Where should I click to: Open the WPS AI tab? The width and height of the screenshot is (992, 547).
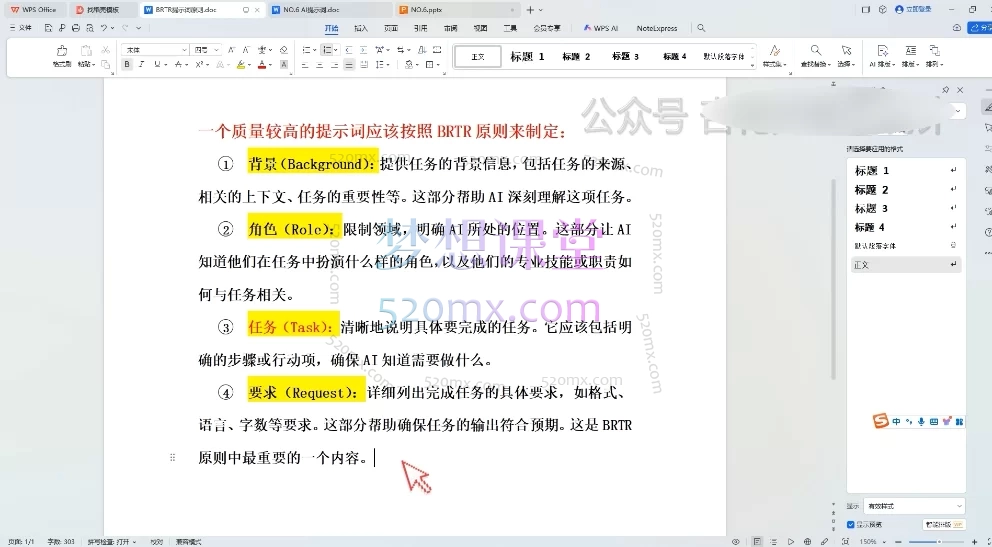[x=600, y=28]
